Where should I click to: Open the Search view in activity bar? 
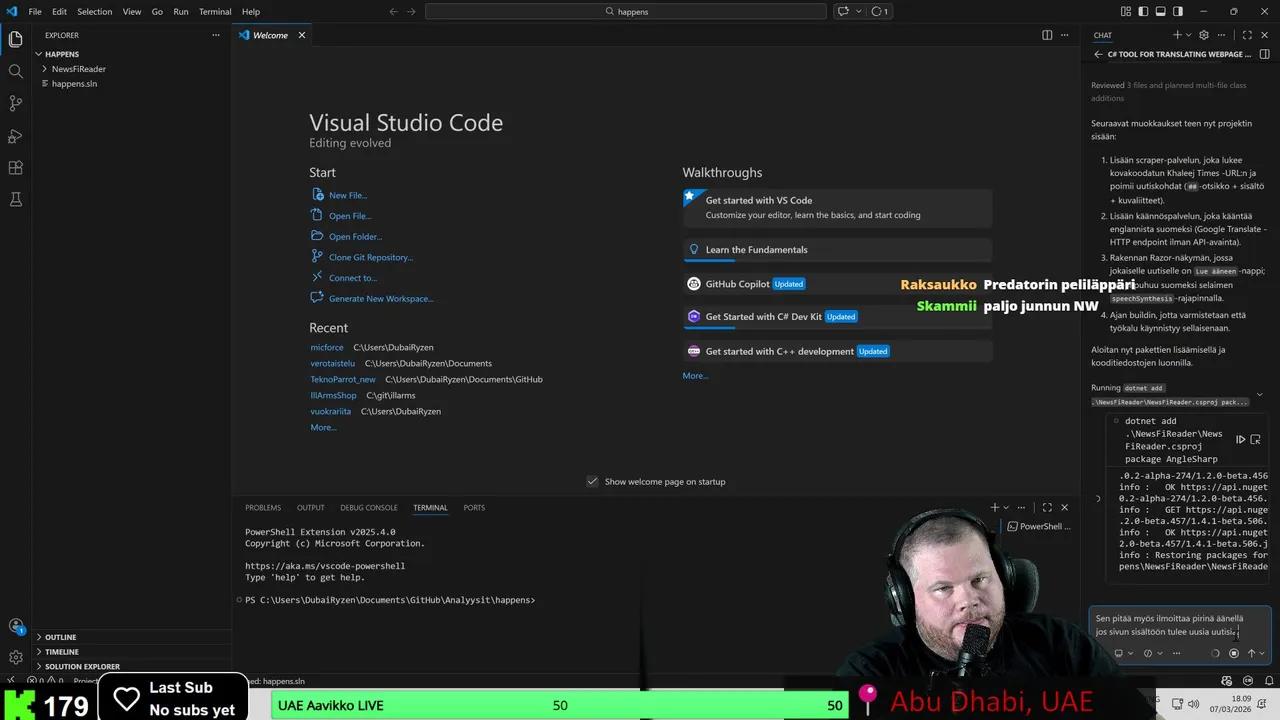pos(16,72)
